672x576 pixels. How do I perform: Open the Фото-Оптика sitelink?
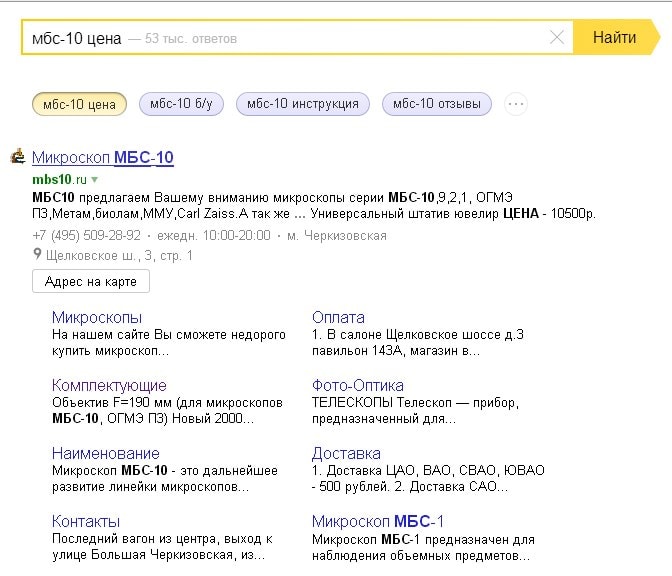[358, 385]
